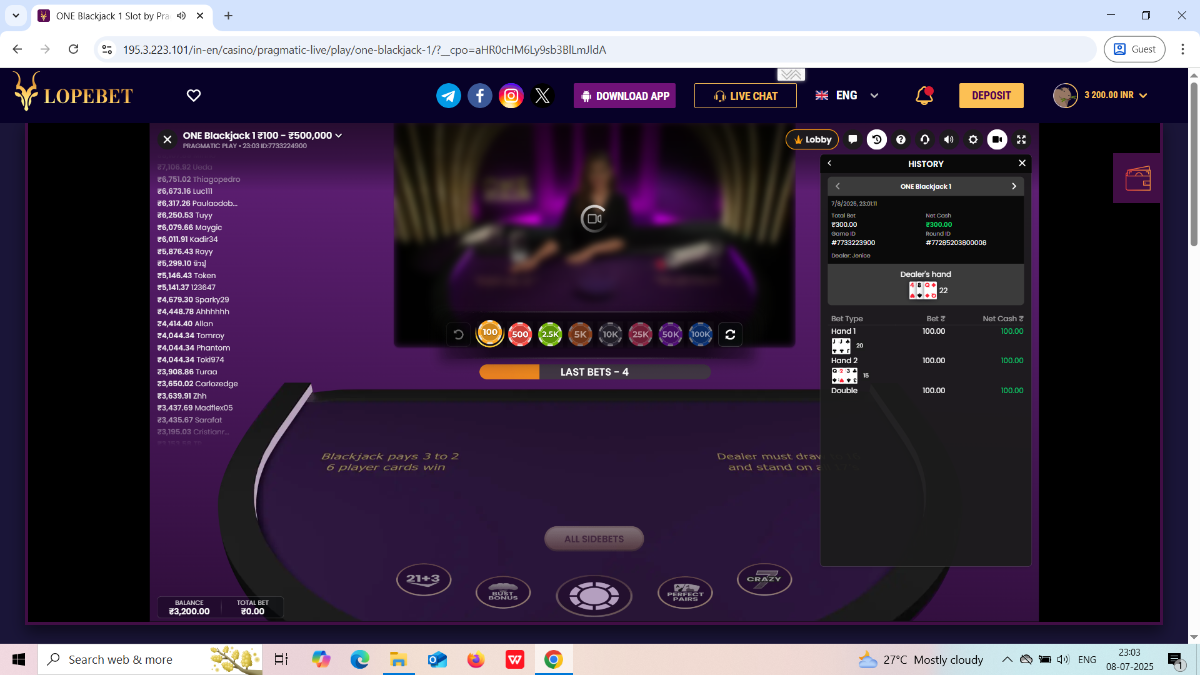
Task: Open the Instagram social link
Action: pos(511,96)
